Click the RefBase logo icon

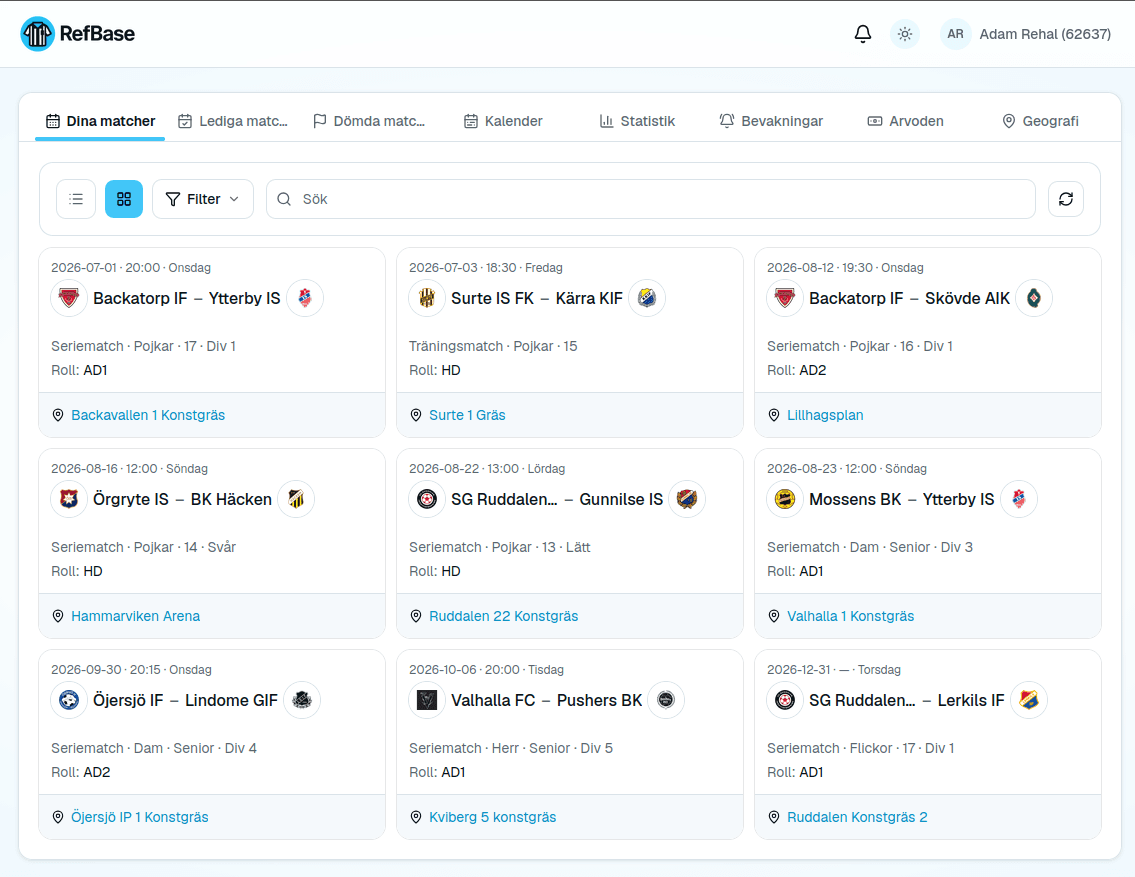pos(38,34)
